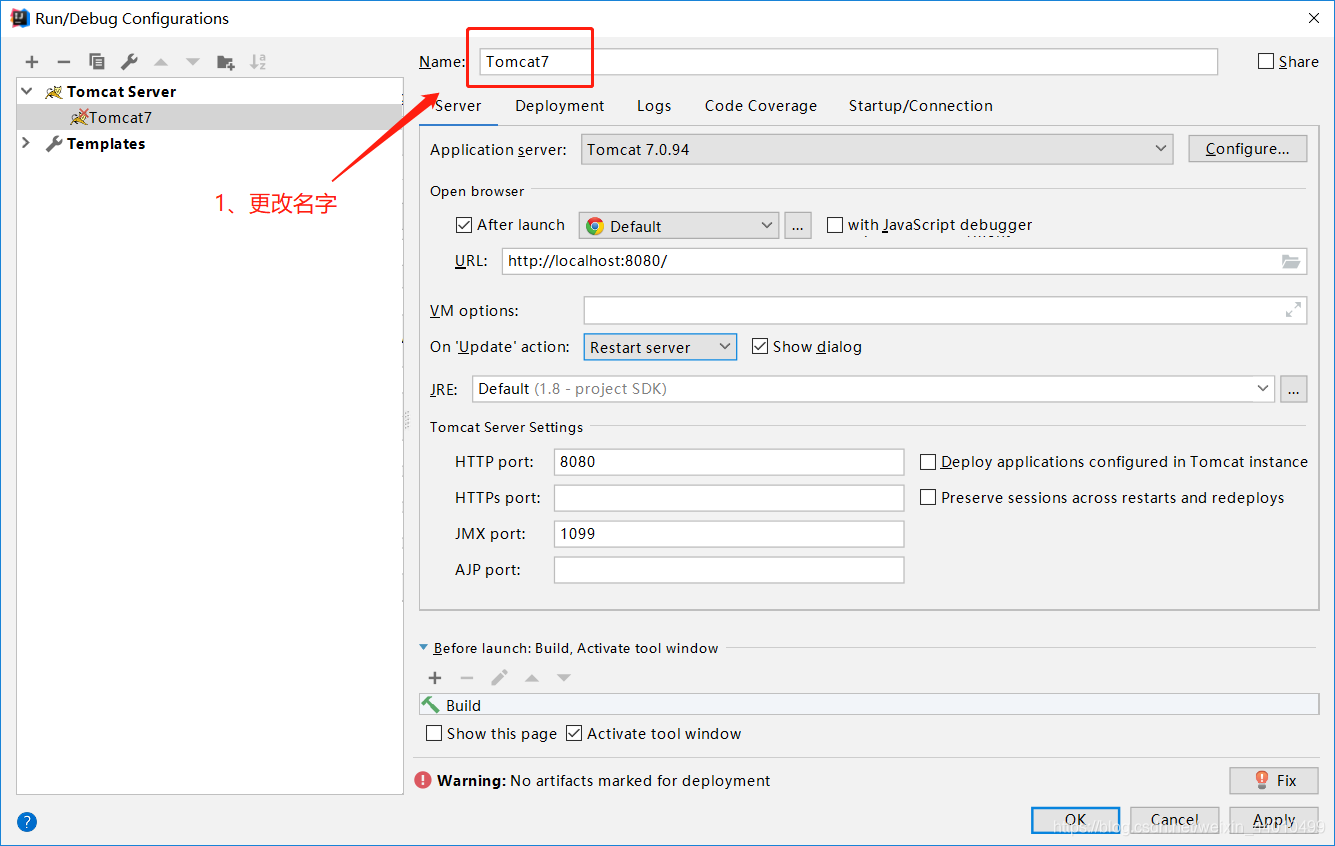Add a new run configuration with the plus icon
Screen dimensions: 1335x846
(x=32, y=62)
